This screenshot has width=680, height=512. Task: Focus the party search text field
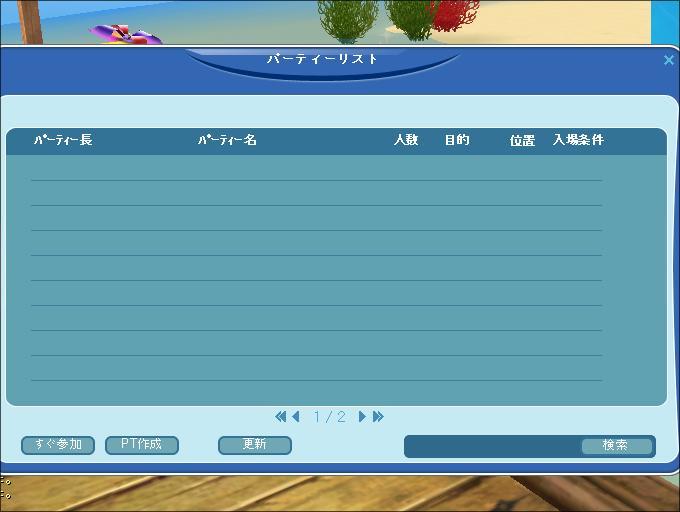point(492,446)
